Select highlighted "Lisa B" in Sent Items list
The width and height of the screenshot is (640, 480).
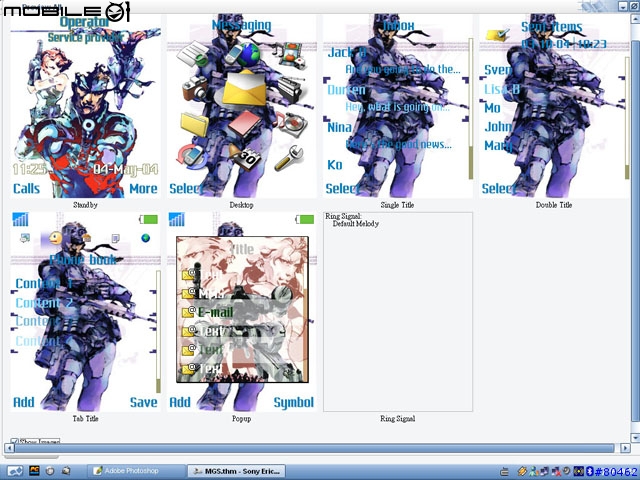[502, 89]
